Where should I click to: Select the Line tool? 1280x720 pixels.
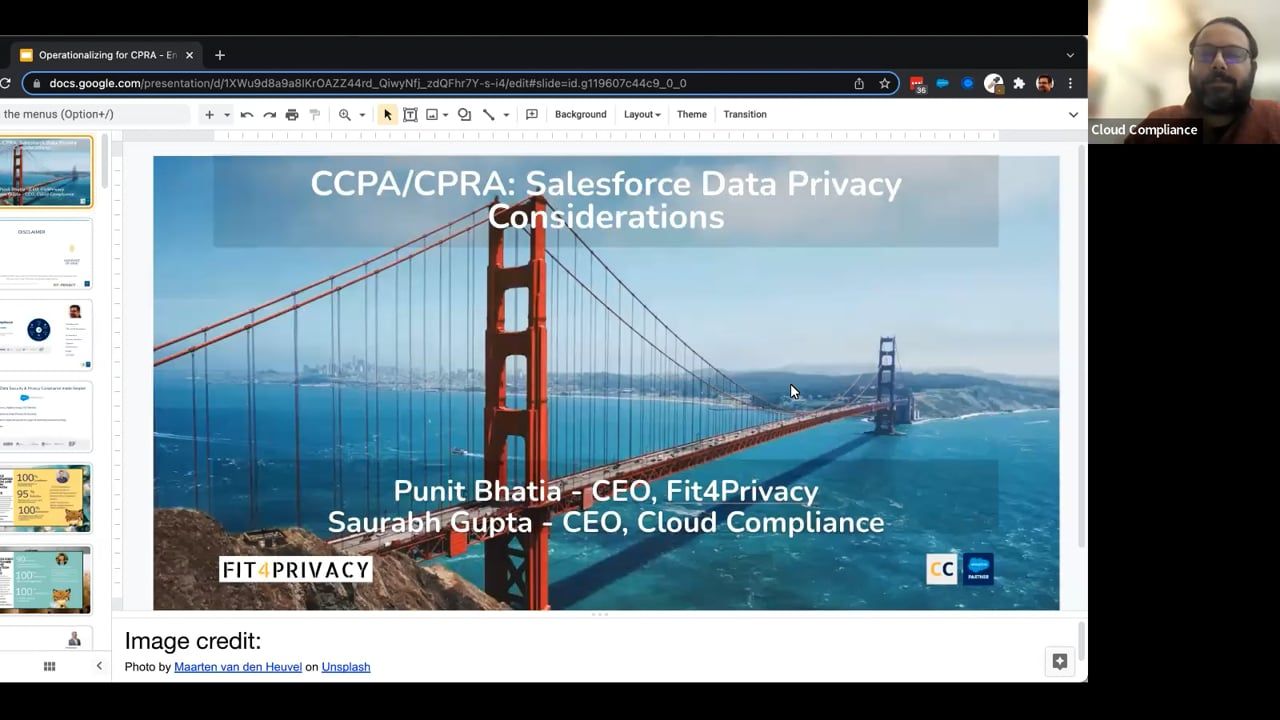[x=490, y=114]
